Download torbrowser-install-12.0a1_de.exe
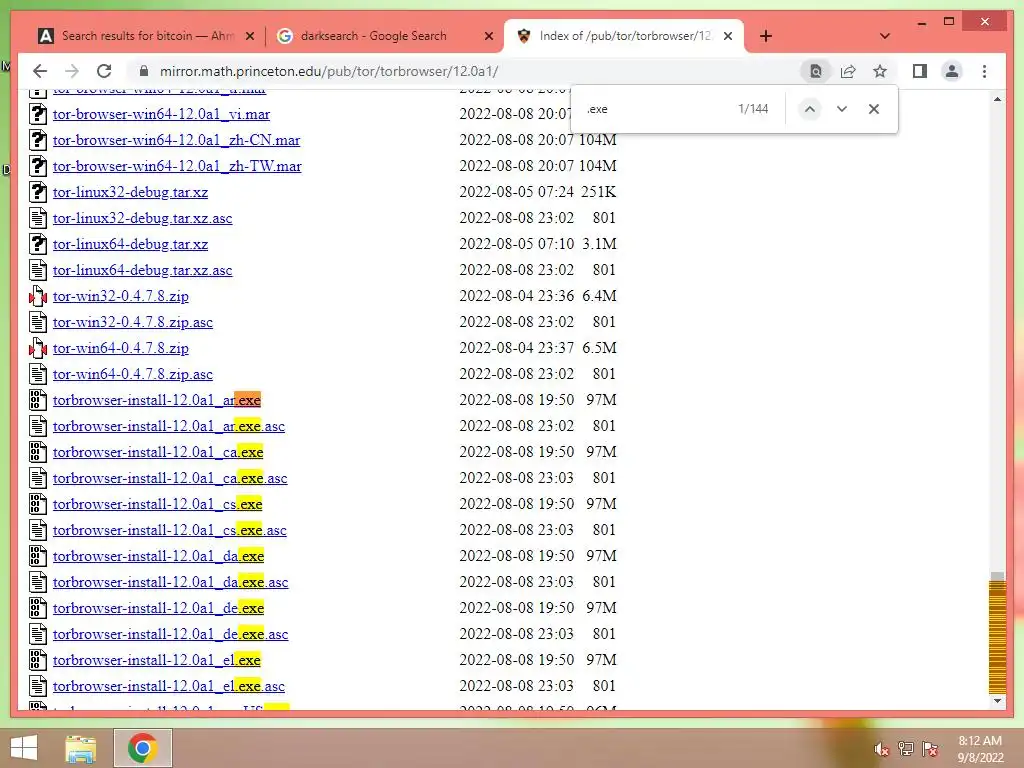Screen dimensions: 1024x768 (x=159, y=609)
